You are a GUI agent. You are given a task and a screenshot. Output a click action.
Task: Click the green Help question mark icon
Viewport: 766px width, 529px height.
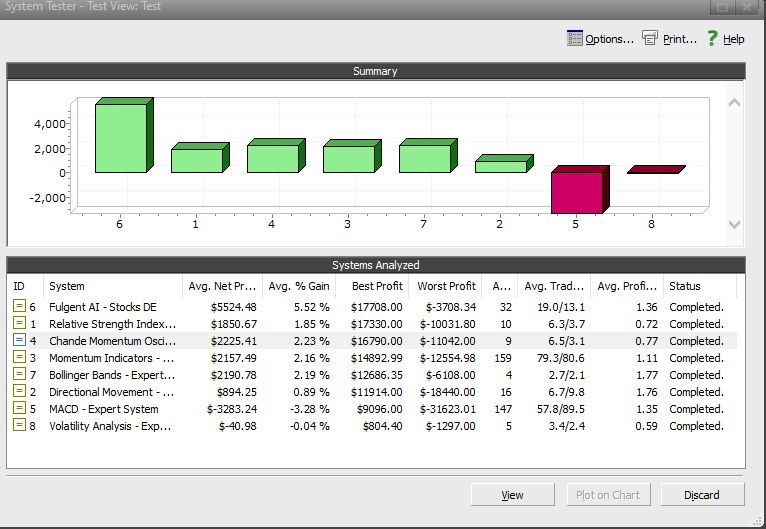tap(712, 39)
